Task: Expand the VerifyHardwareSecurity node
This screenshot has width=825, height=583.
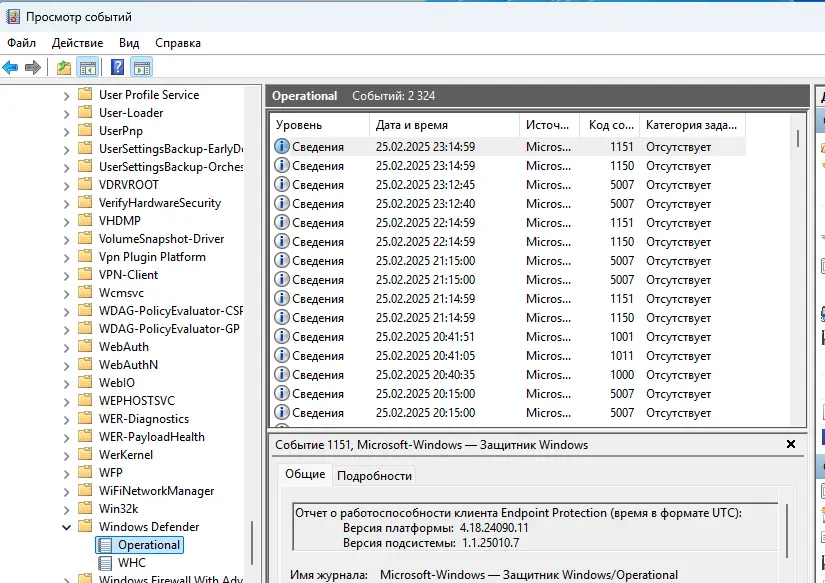Action: [66, 204]
